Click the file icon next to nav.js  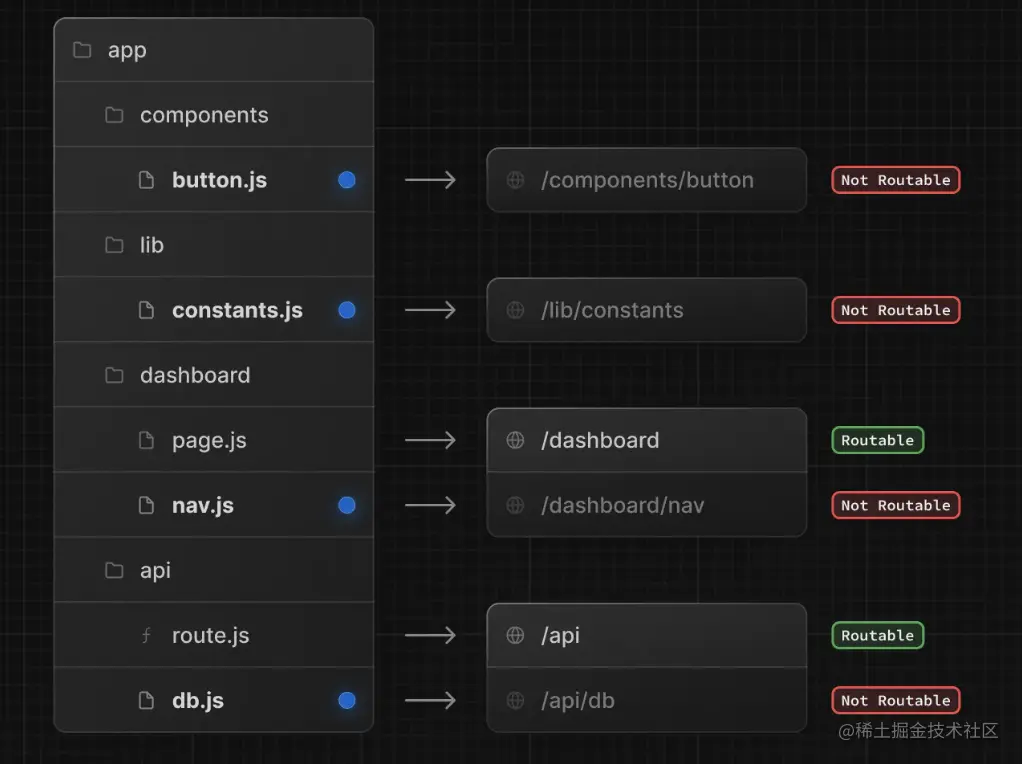[x=147, y=505]
